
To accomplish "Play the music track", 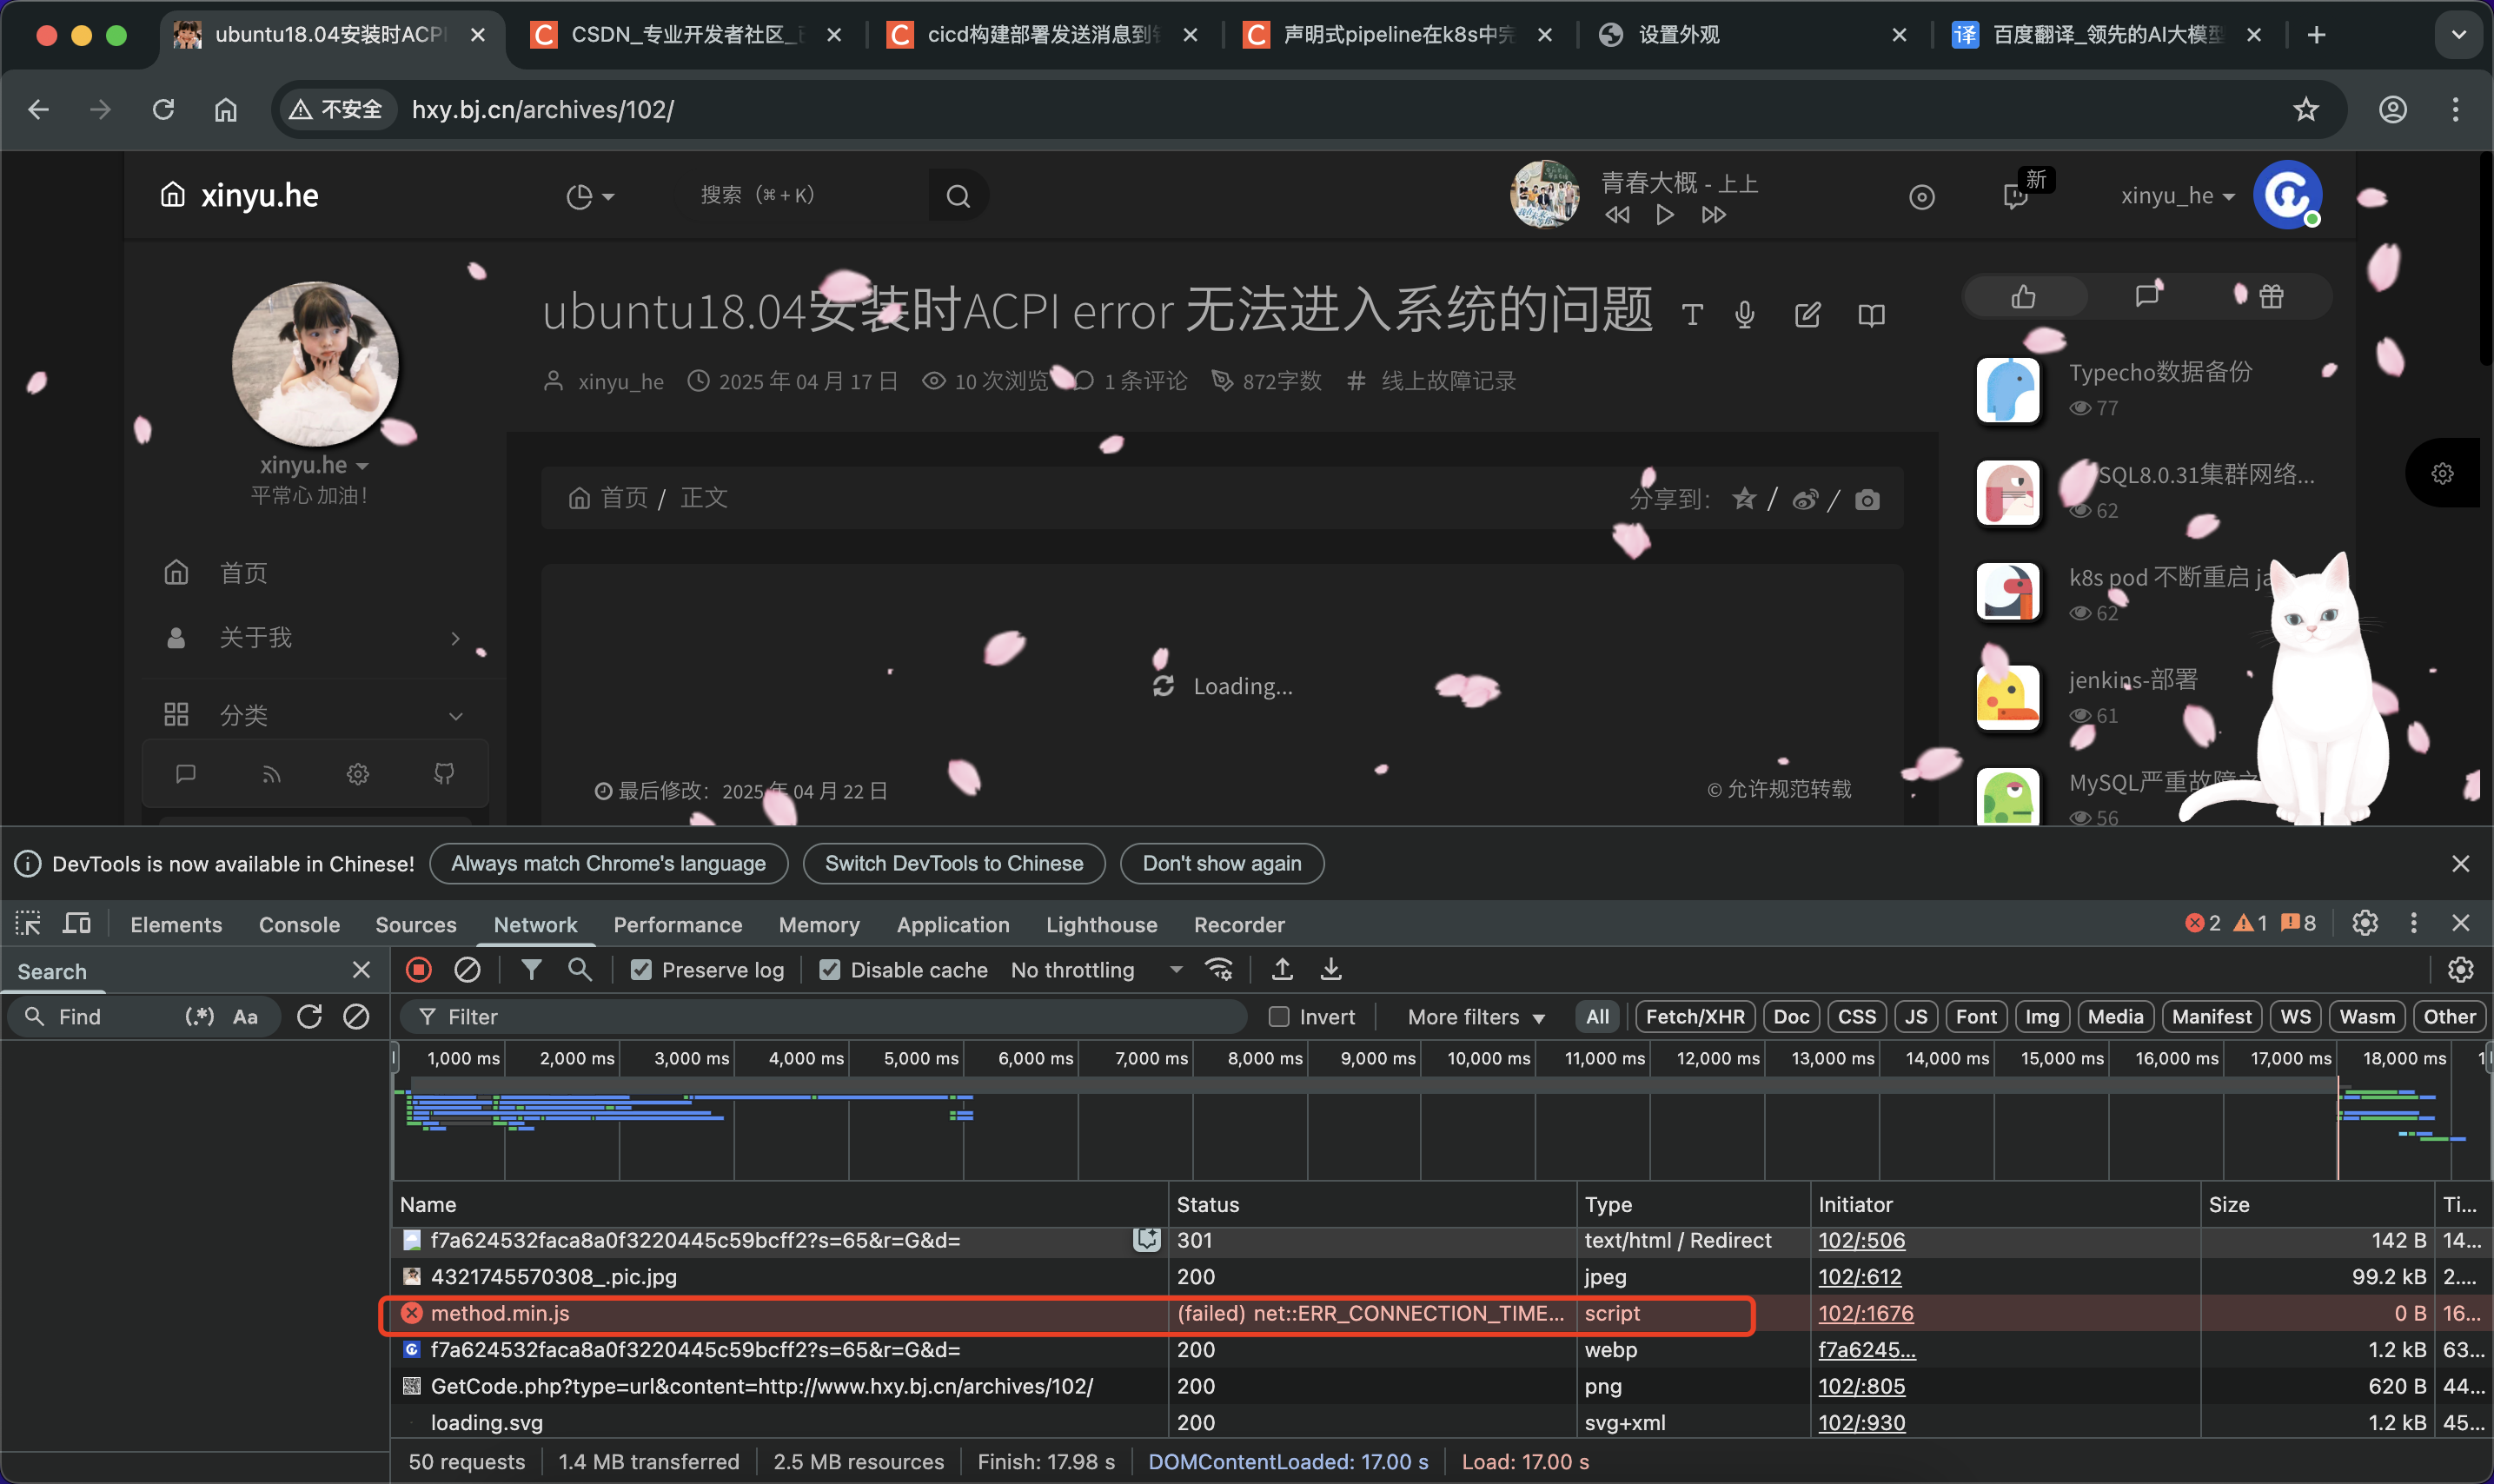I will [x=1665, y=215].
